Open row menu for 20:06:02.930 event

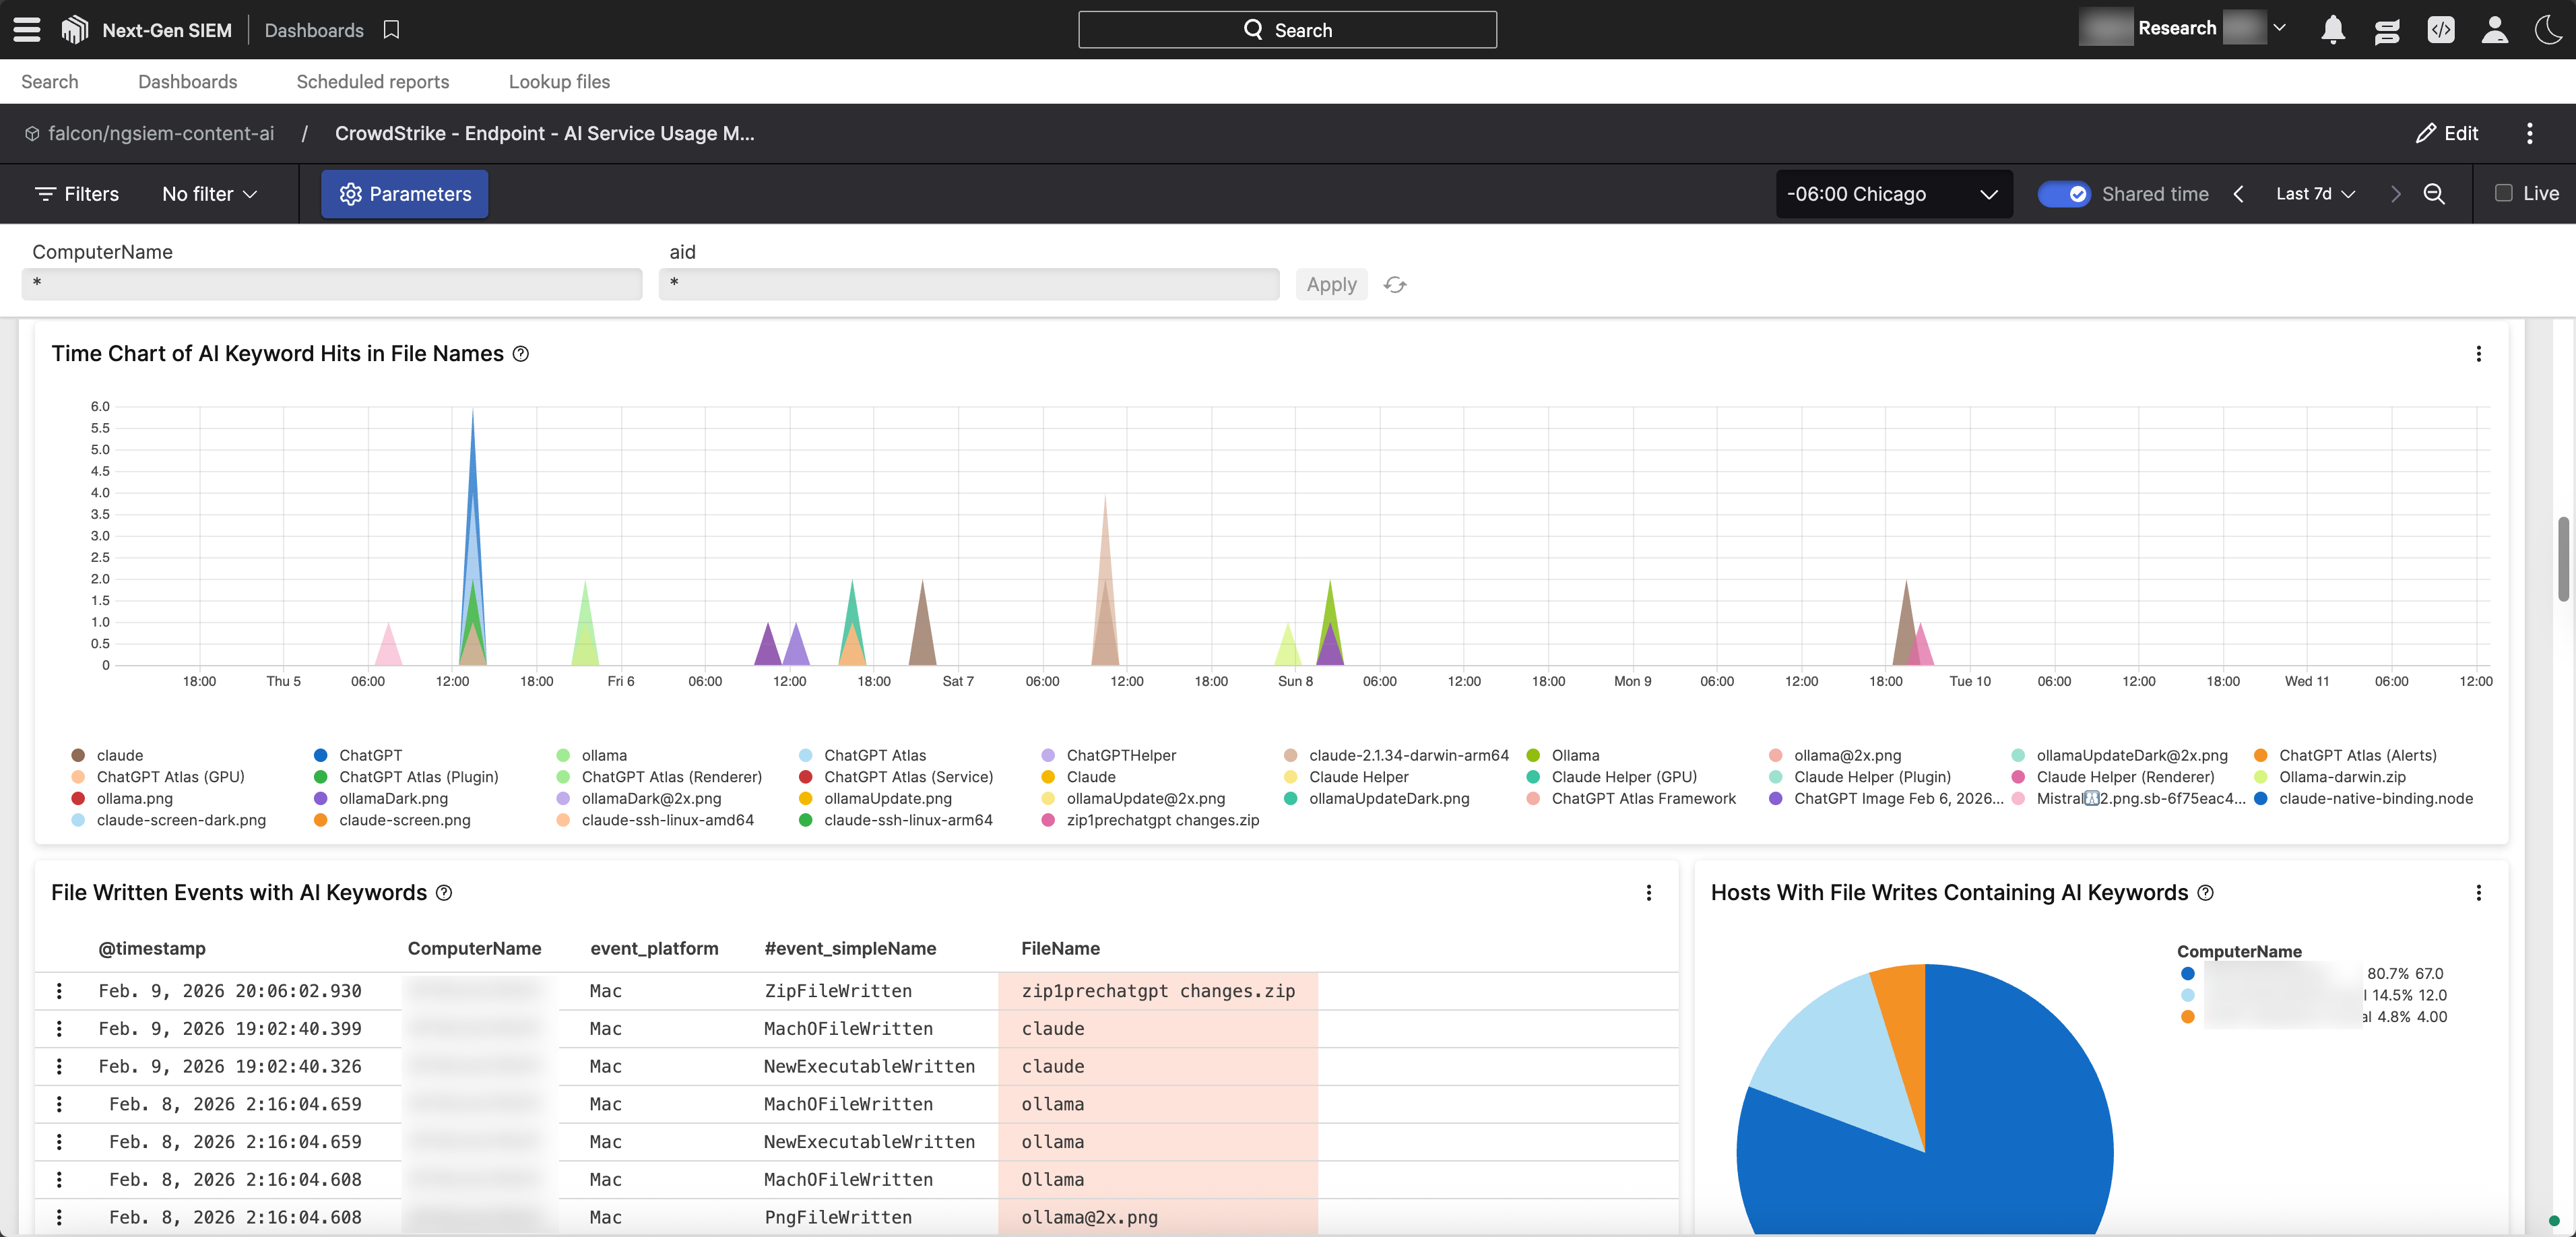tap(59, 991)
